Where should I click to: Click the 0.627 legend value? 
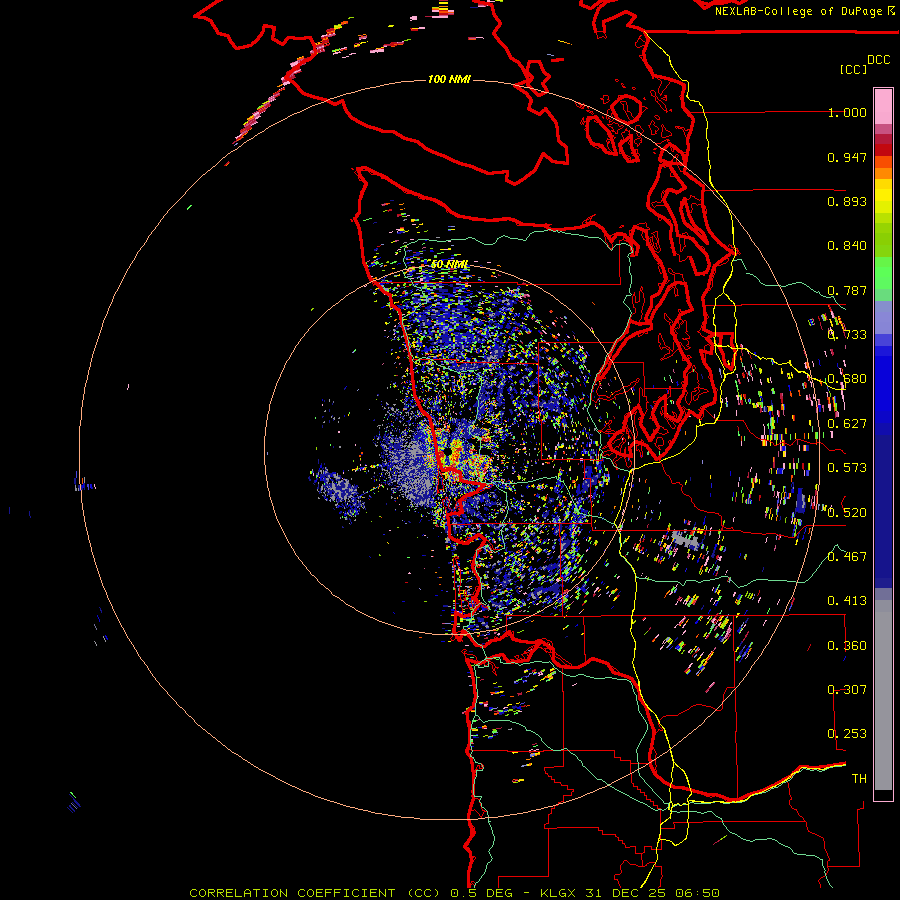(847, 424)
